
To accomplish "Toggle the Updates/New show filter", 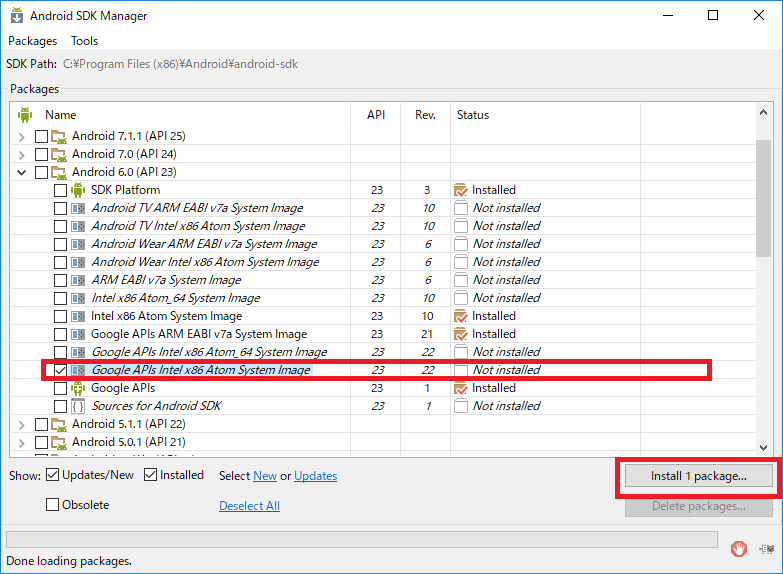I will 52,475.
